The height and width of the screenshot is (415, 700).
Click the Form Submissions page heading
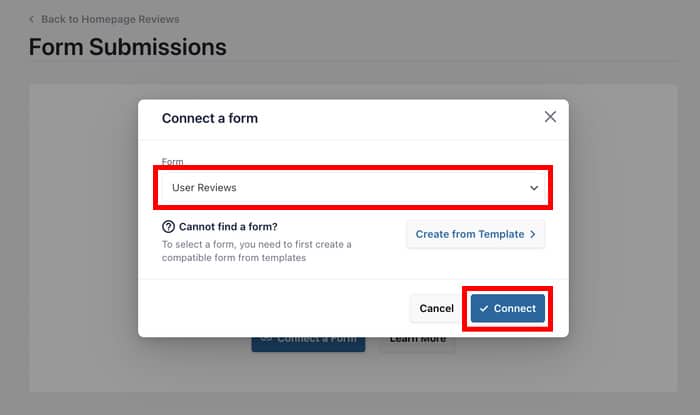127,47
